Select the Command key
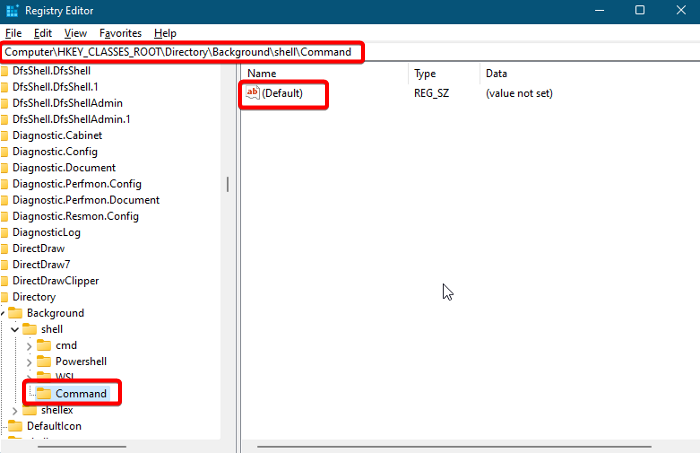700x453 pixels. [x=81, y=394]
